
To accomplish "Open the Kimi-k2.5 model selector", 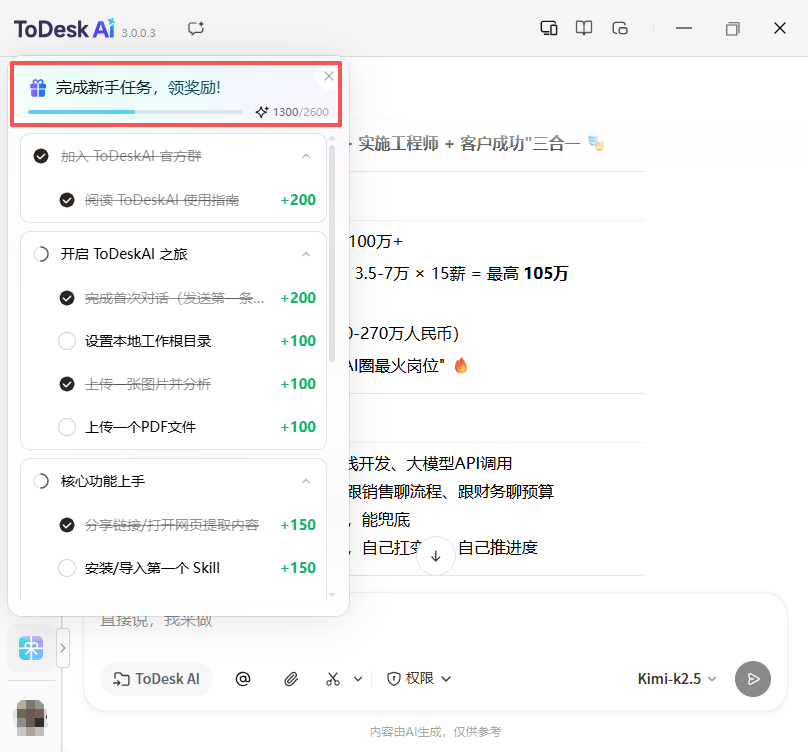I will 677,679.
